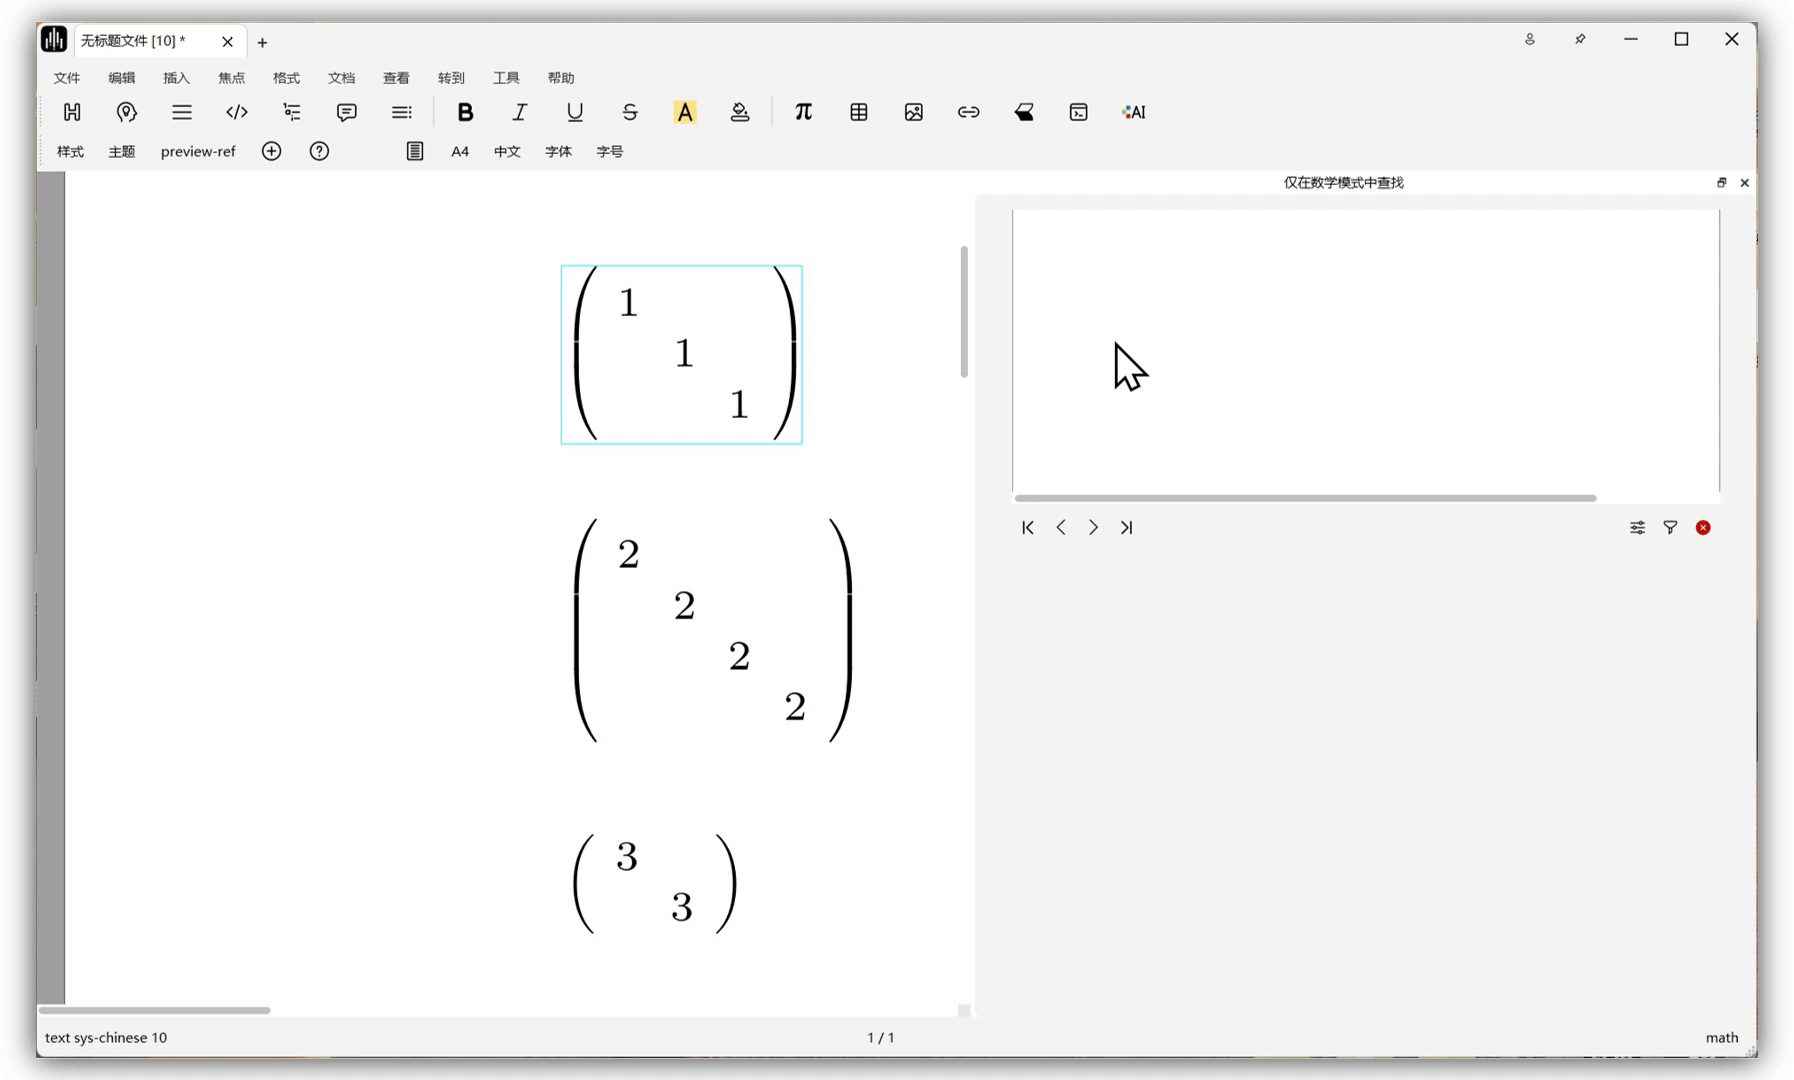This screenshot has height=1080, width=1794.
Task: Apply italic formatting from the toolbar
Action: [x=519, y=112]
